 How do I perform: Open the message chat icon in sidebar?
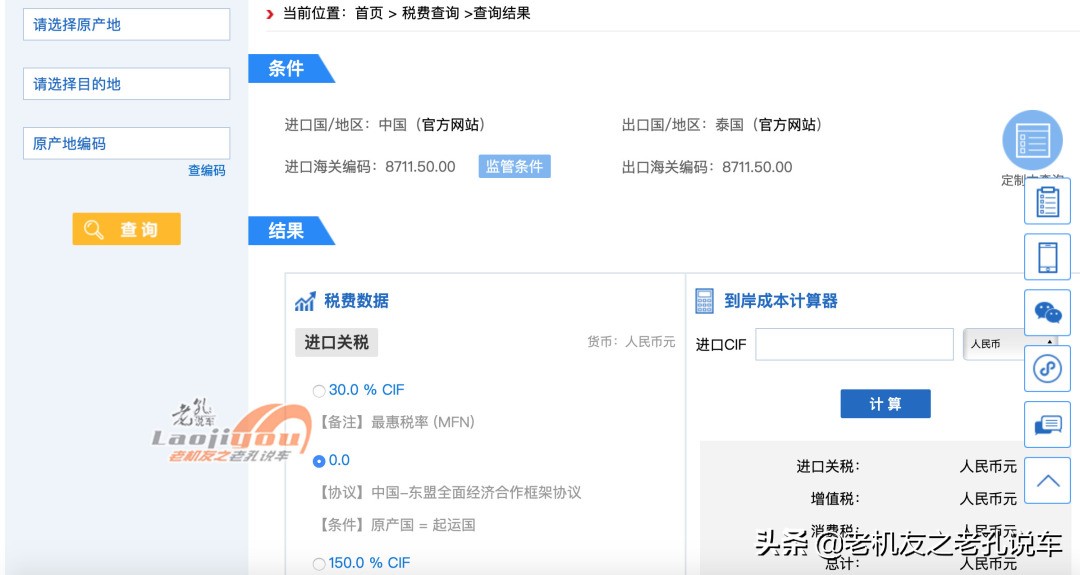(1048, 424)
